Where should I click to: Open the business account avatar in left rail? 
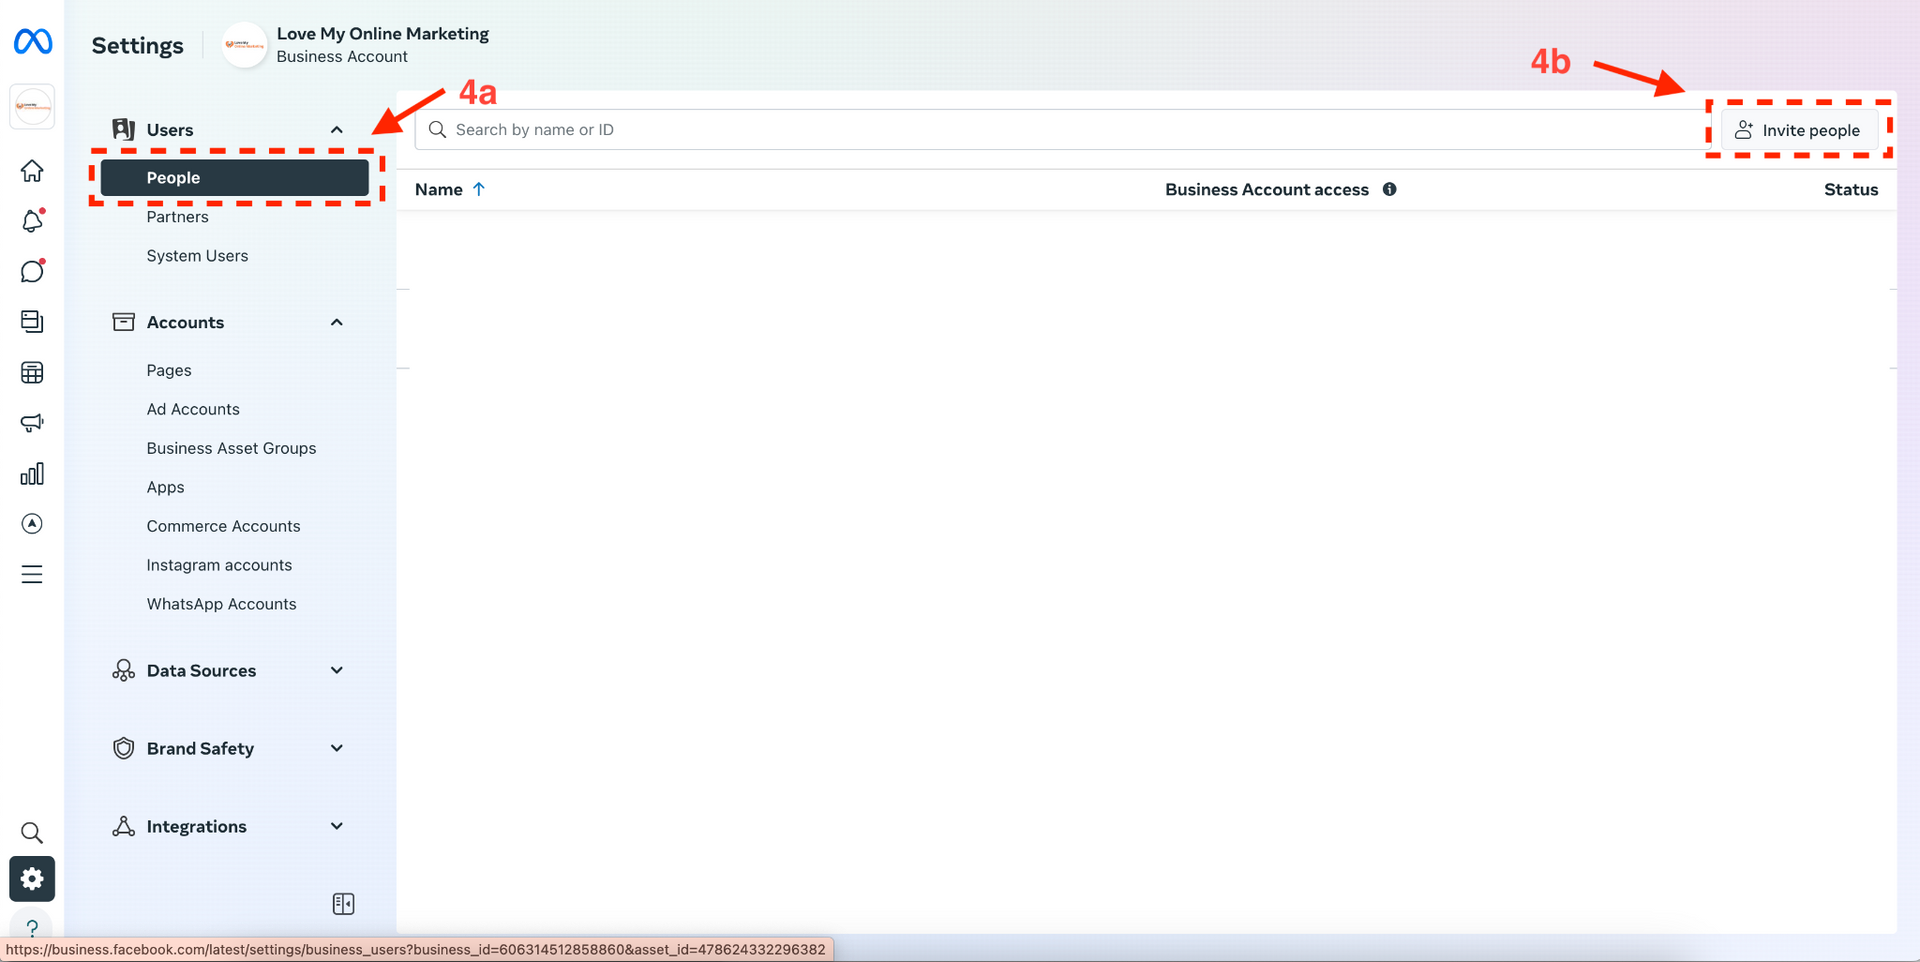tap(32, 106)
